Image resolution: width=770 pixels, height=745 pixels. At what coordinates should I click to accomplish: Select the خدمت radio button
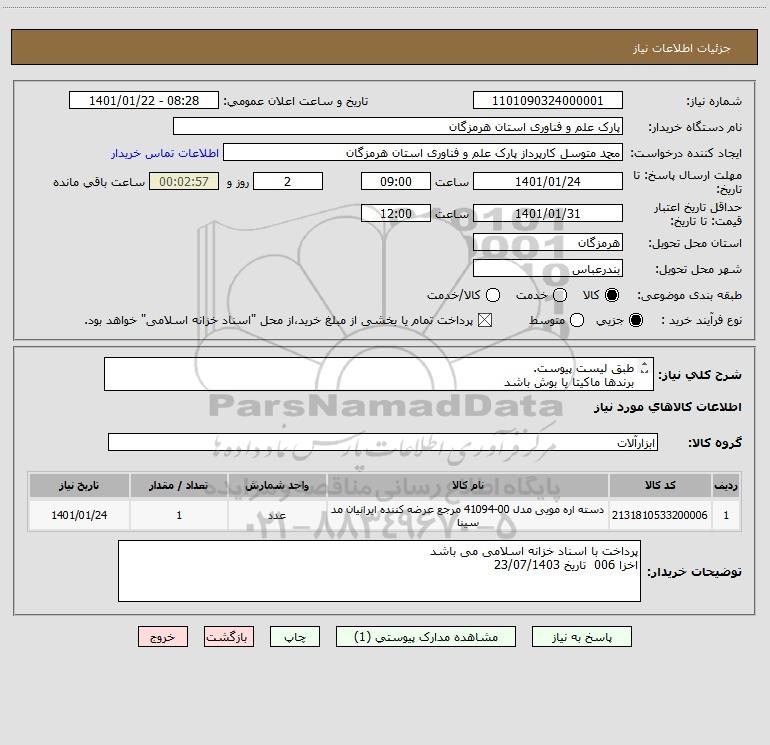pos(560,295)
